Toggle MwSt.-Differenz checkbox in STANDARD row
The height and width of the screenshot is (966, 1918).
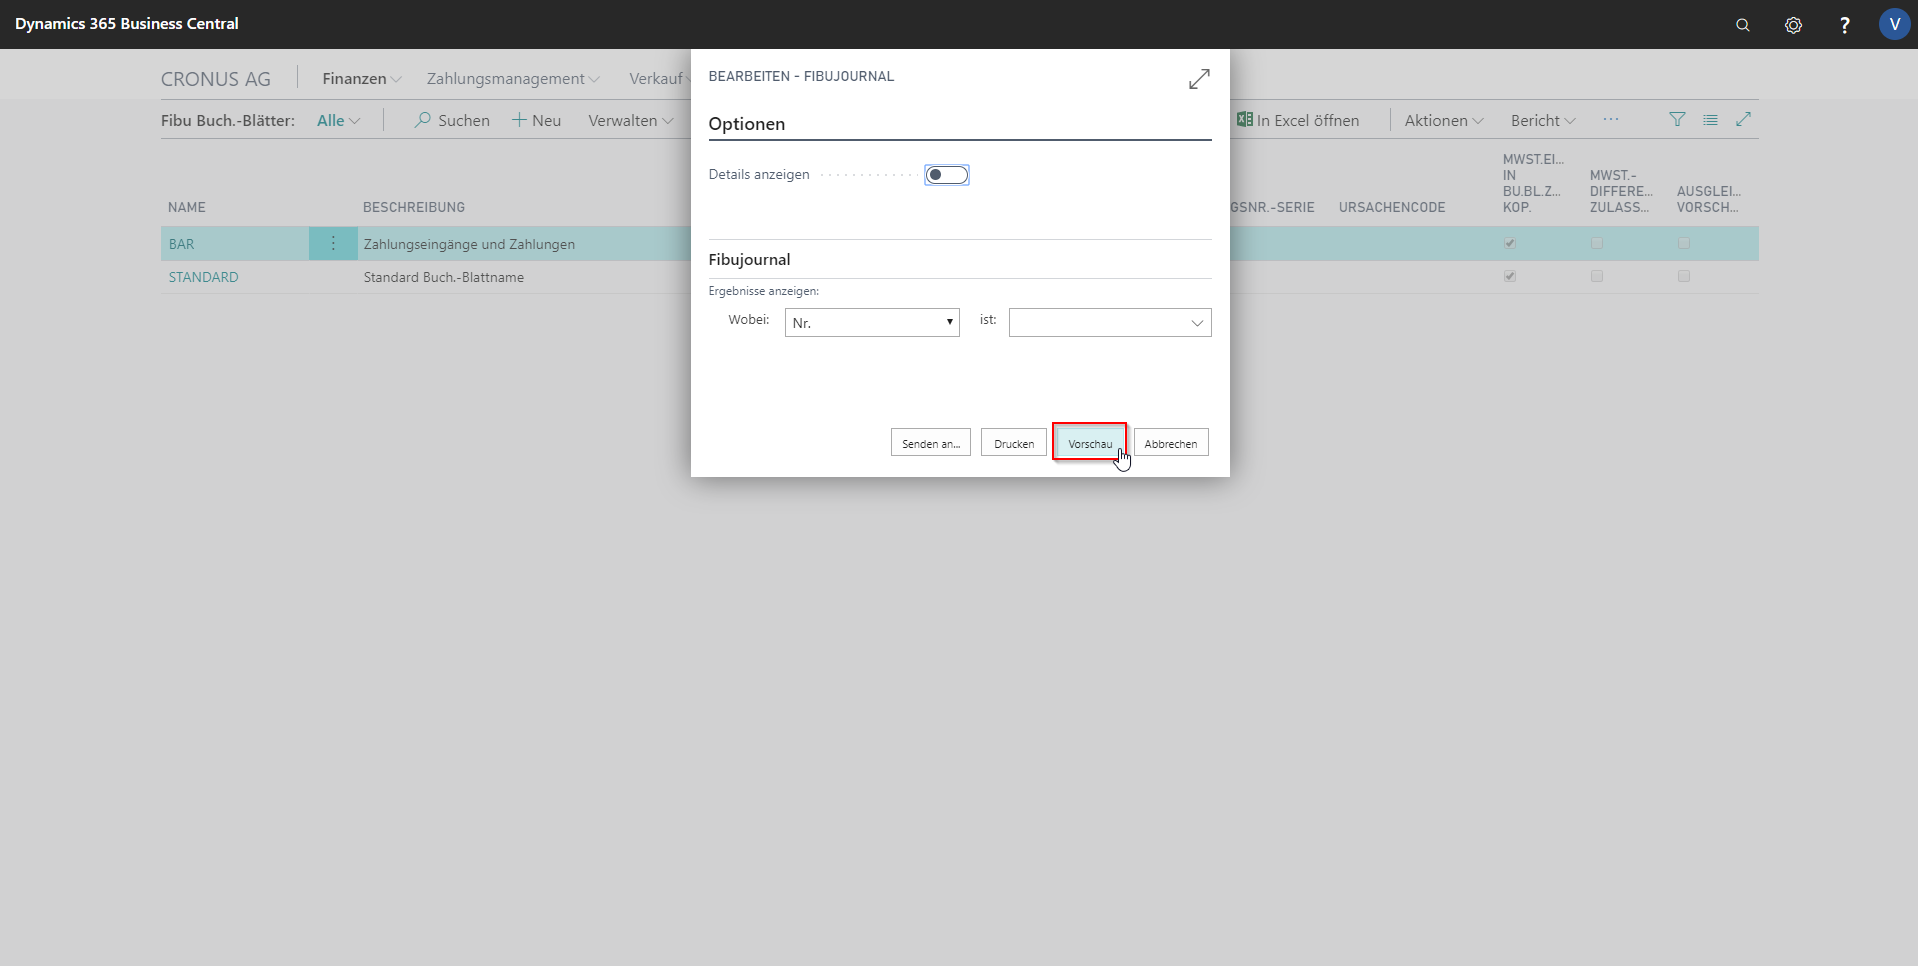click(x=1597, y=276)
